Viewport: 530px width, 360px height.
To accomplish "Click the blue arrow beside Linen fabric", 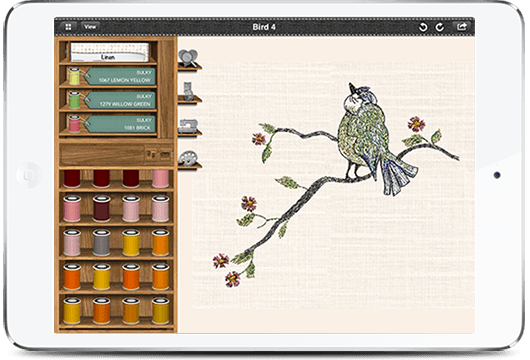I will pyautogui.click(x=67, y=52).
